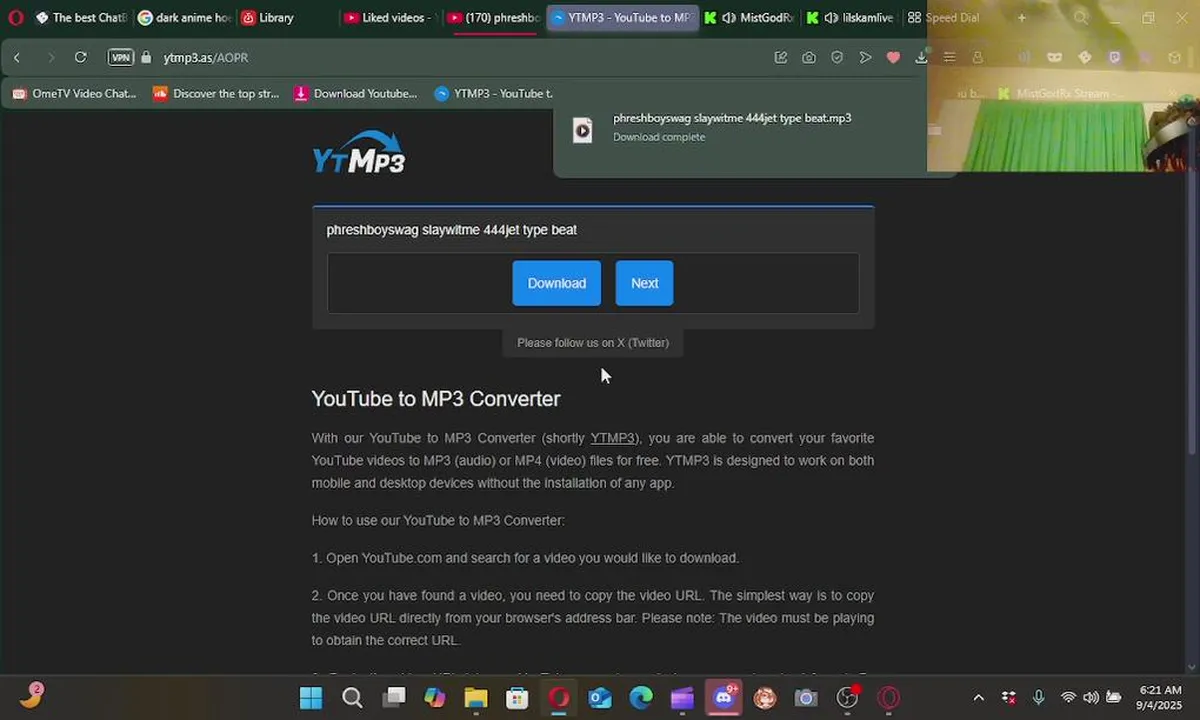Reload the page with the refresh icon
The height and width of the screenshot is (720, 1200).
coord(80,58)
